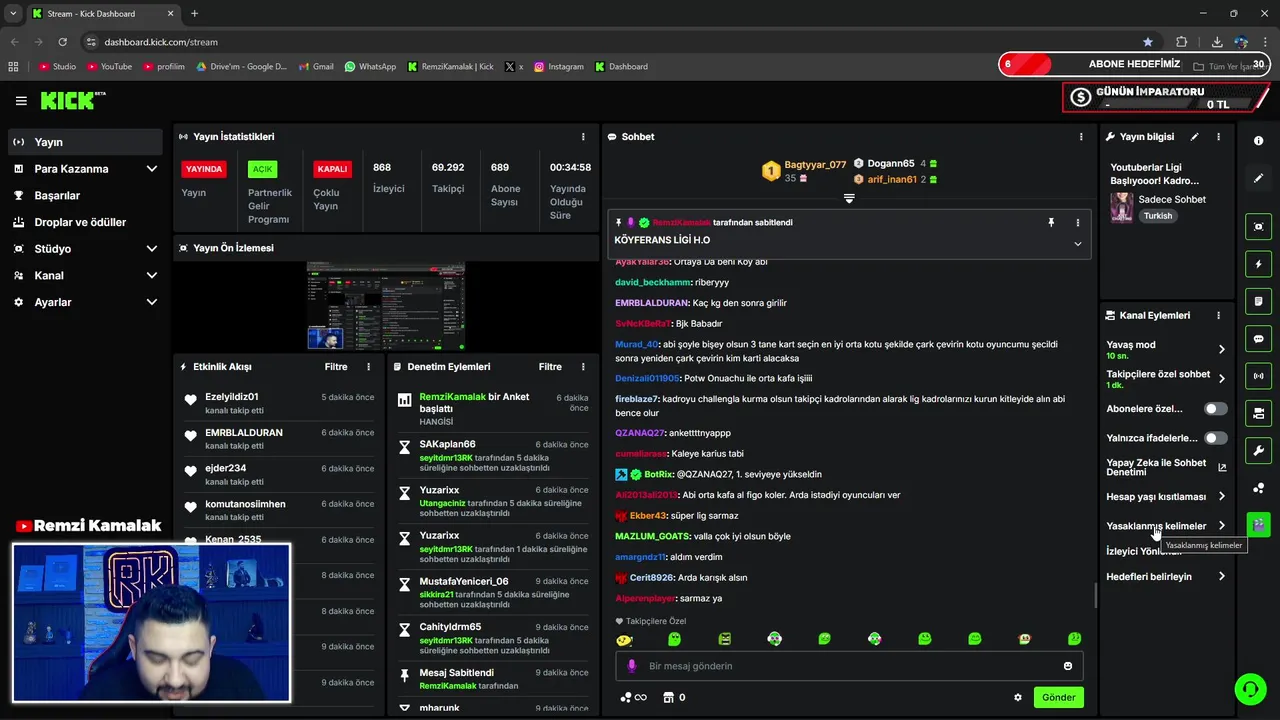This screenshot has width=1280, height=720.
Task: Open Kanal Eylemleri three-dot menu
Action: click(1218, 315)
